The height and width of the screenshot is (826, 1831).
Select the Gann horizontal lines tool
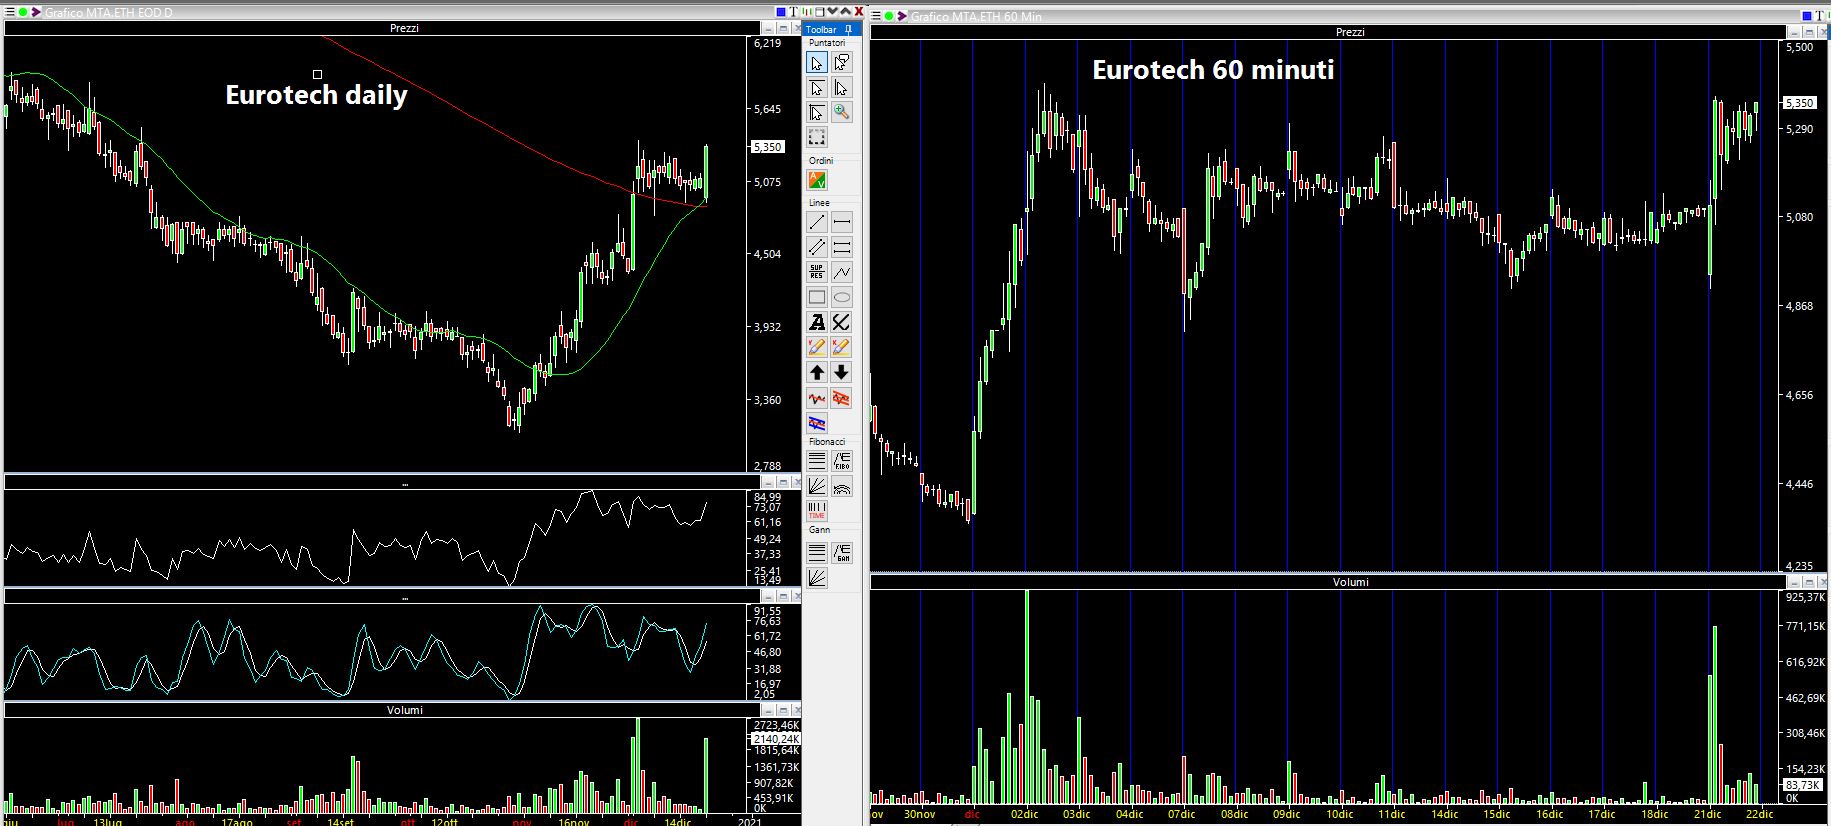[817, 552]
